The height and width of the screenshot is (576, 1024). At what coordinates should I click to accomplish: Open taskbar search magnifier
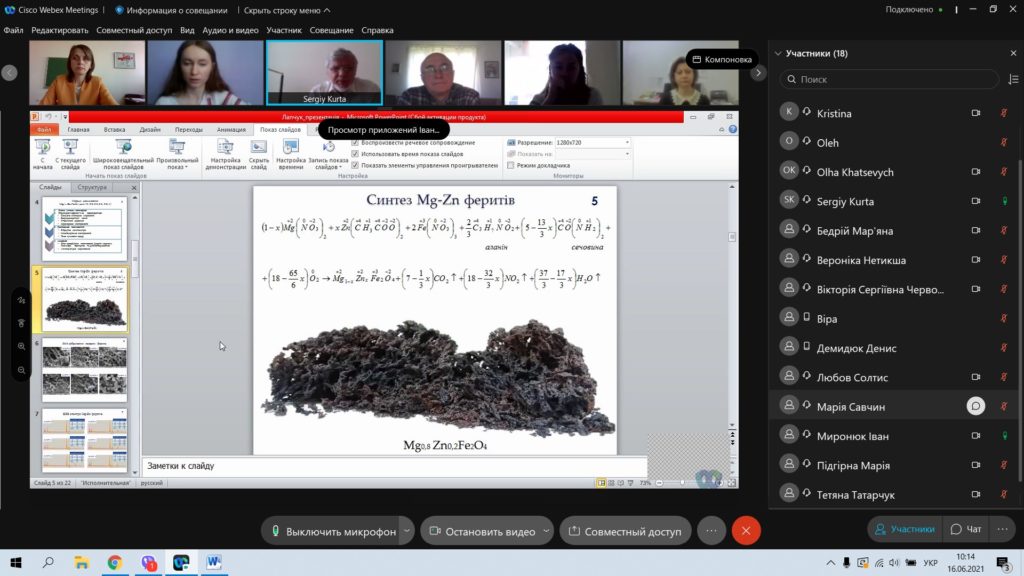pyautogui.click(x=48, y=562)
